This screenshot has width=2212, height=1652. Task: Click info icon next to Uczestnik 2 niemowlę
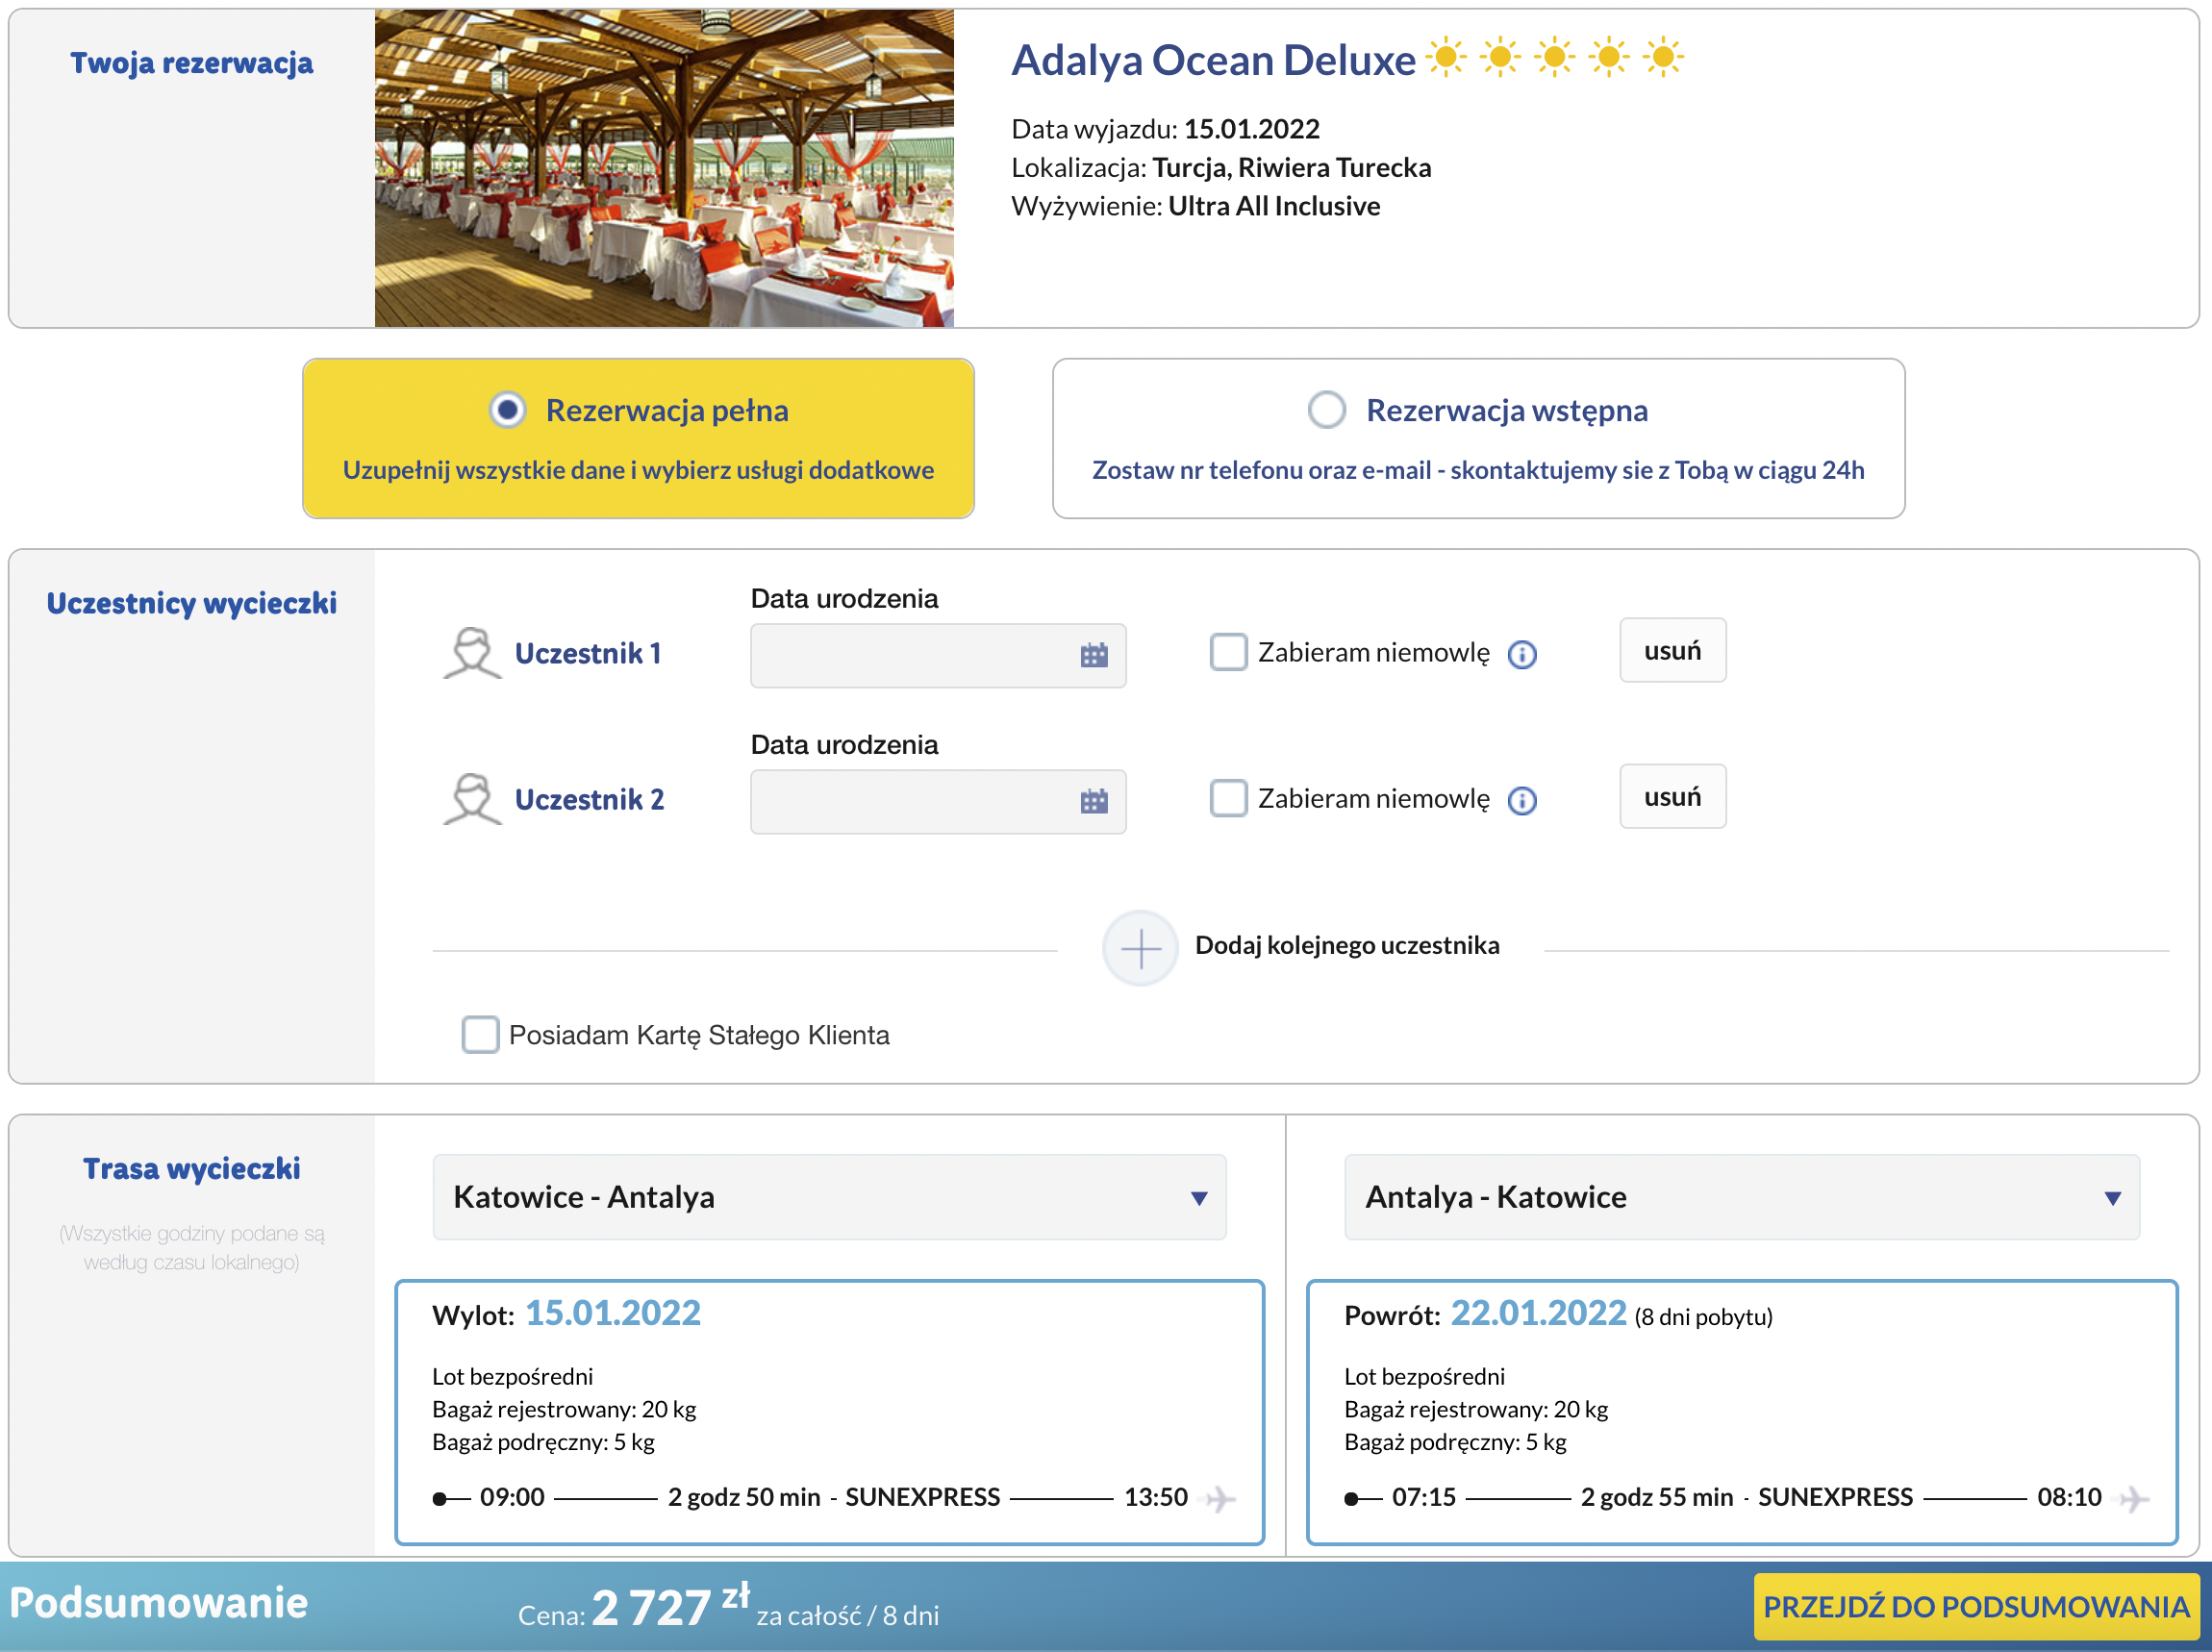click(1522, 801)
